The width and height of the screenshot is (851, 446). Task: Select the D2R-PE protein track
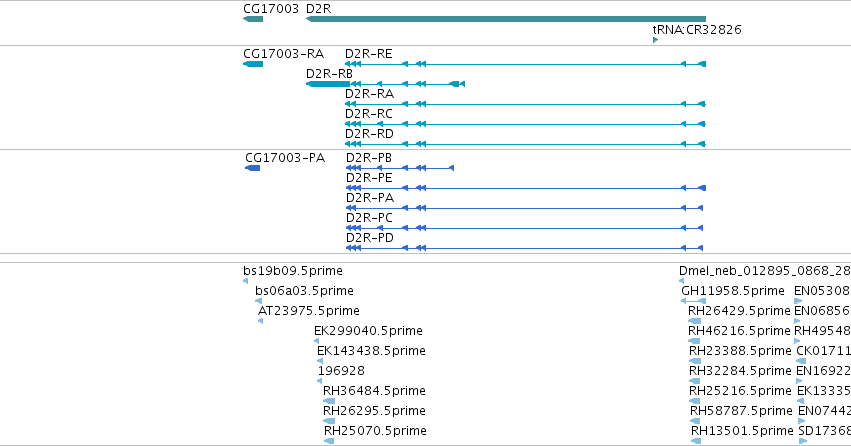[526, 188]
